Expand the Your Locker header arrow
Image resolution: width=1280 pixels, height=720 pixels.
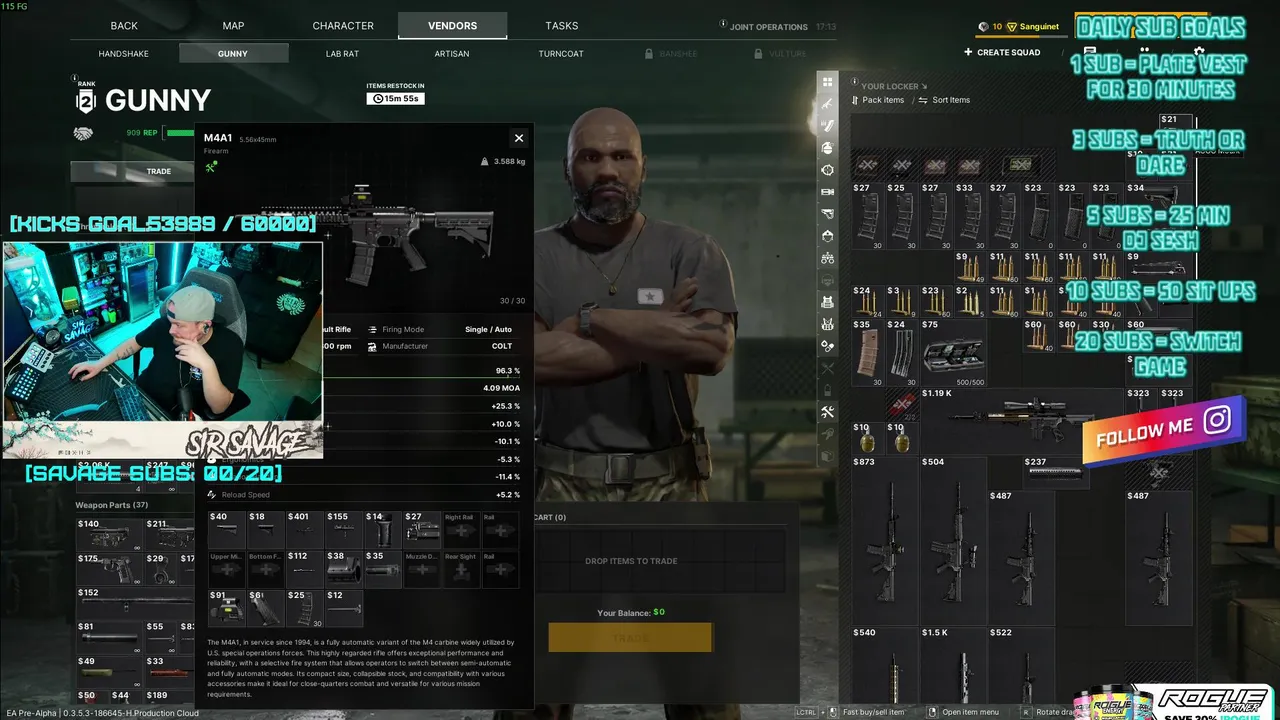(924, 86)
